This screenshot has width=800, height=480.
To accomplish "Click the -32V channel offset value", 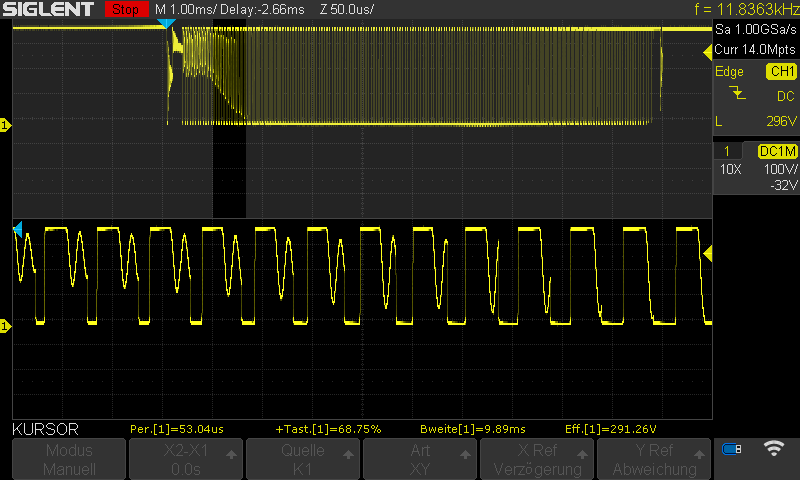I will click(784, 185).
